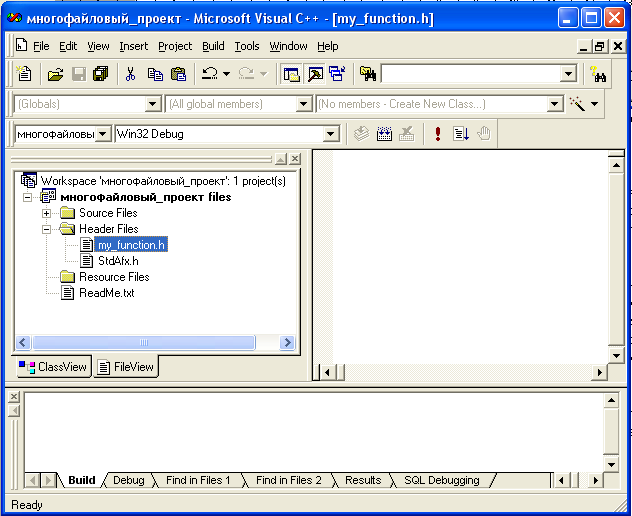Open the Build menu
The width and height of the screenshot is (632, 516).
[x=213, y=46]
